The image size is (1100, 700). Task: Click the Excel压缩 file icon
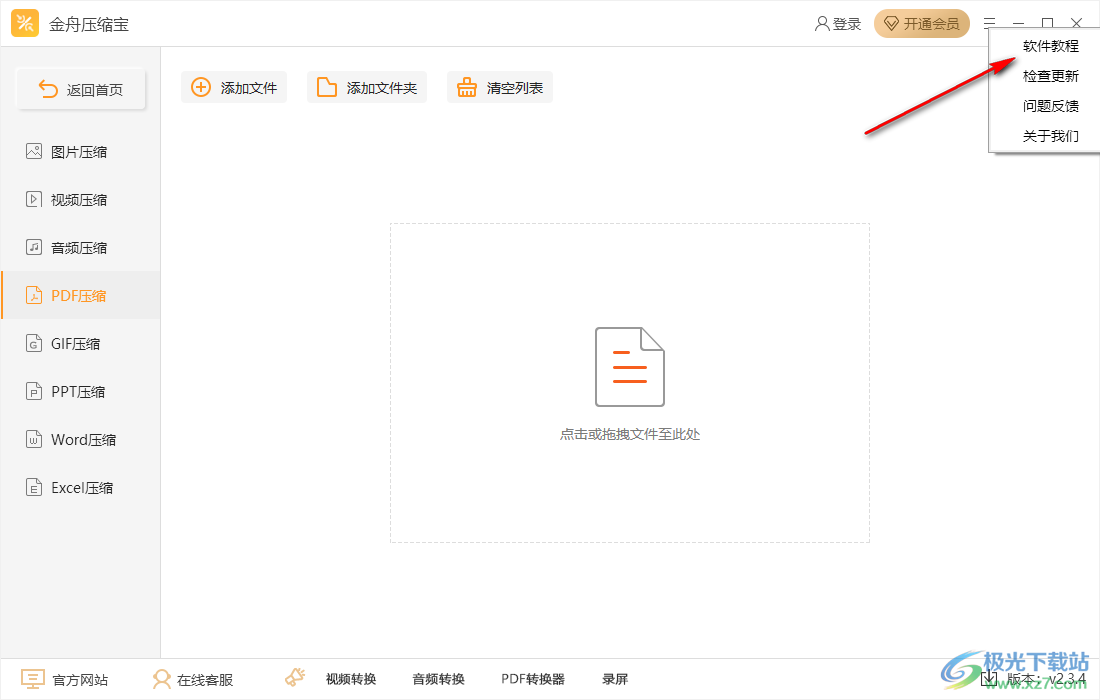(x=34, y=487)
